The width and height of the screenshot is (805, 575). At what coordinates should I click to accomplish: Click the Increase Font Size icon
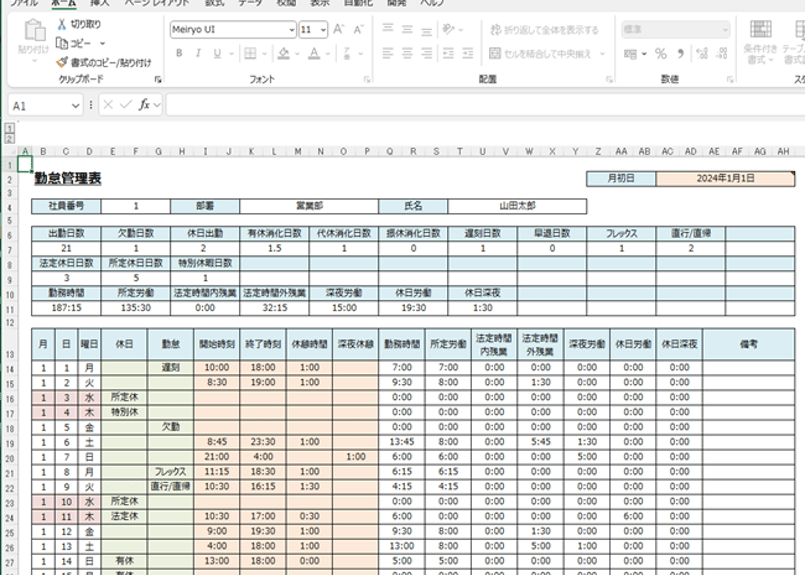[x=339, y=30]
